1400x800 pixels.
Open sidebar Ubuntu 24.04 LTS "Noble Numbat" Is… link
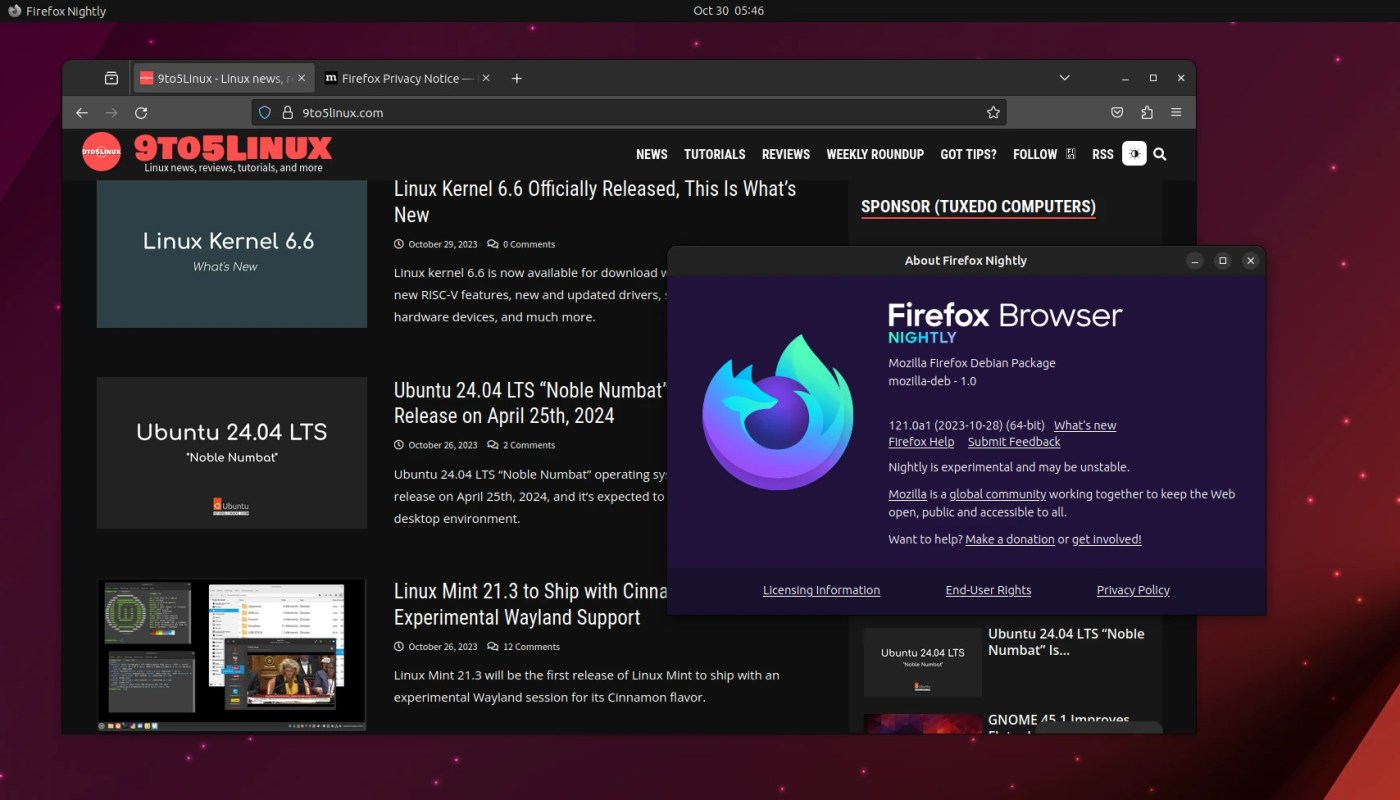[1066, 642]
